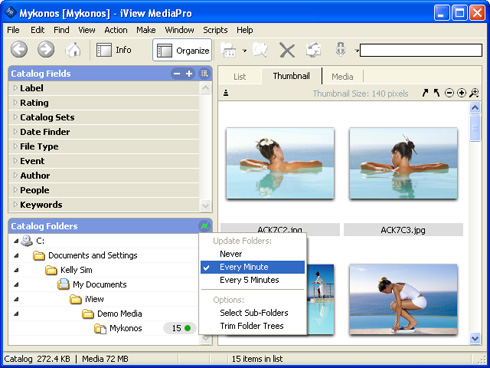490x368 pixels.
Task: Expand the Event field
Action: tap(15, 161)
